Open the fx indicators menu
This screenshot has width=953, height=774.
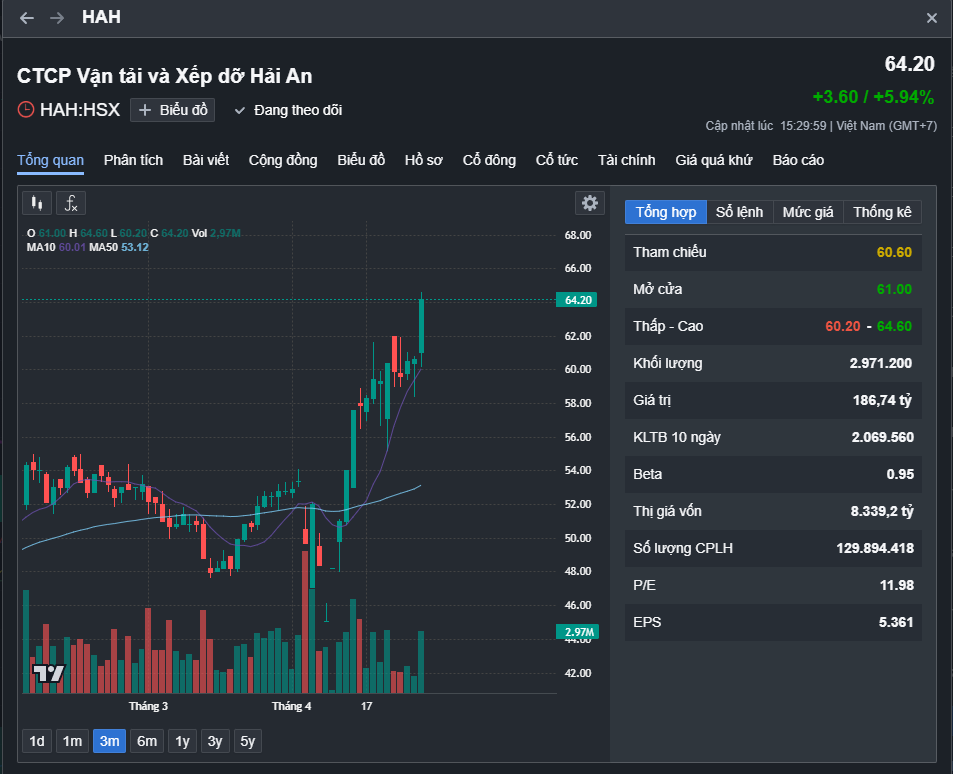click(x=71, y=203)
